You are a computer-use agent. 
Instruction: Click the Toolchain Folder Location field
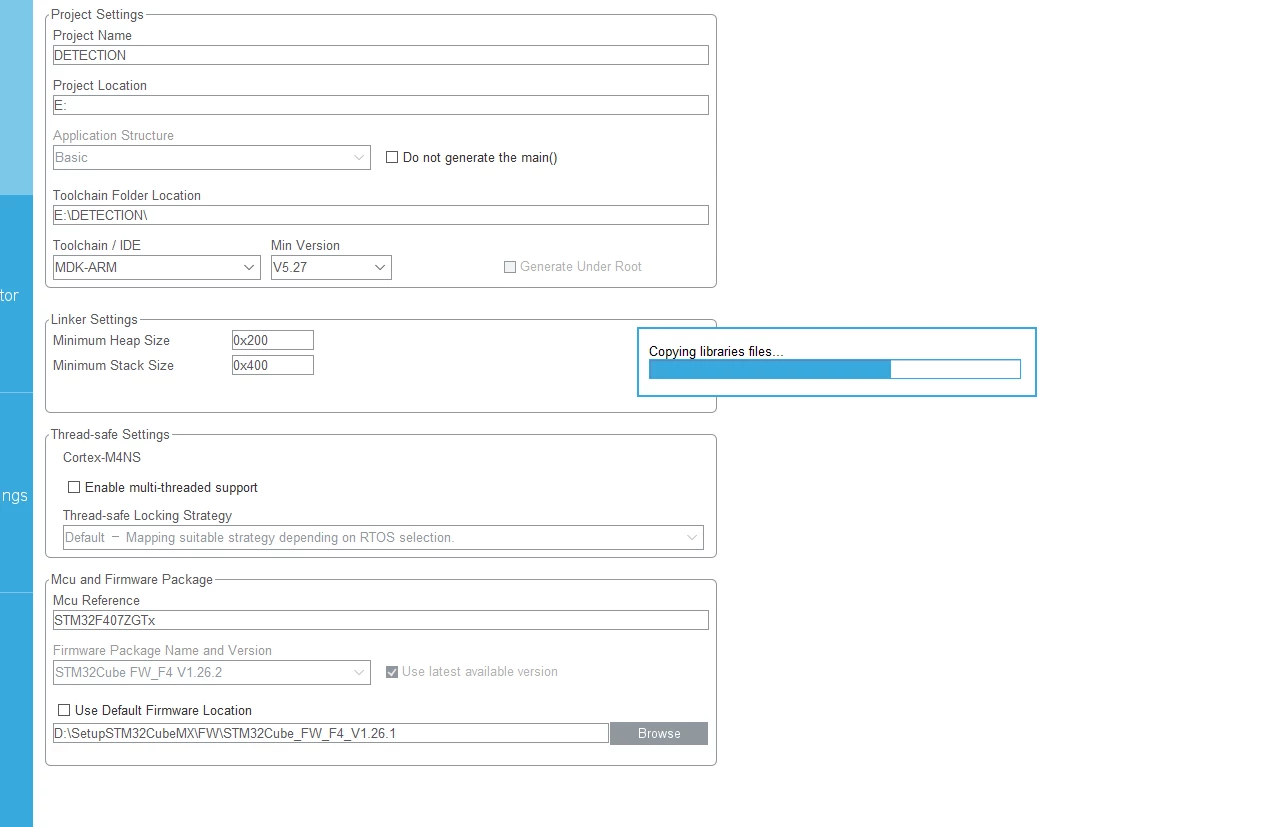[x=380, y=215]
